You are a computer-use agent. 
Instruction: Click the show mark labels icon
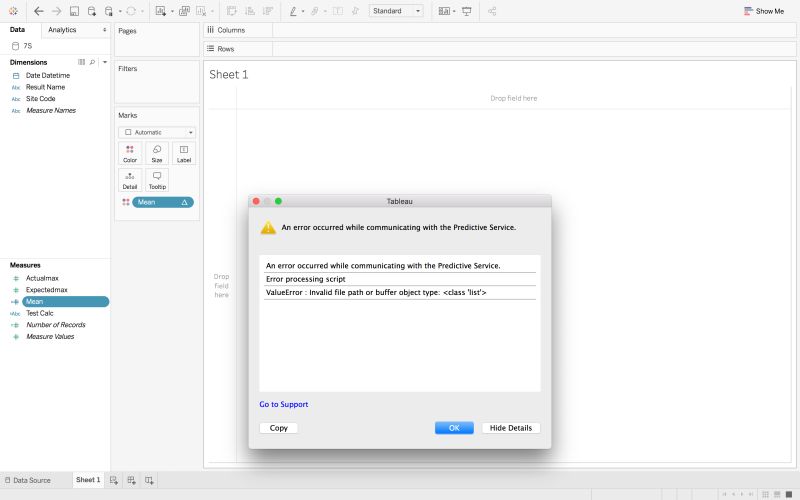(338, 11)
